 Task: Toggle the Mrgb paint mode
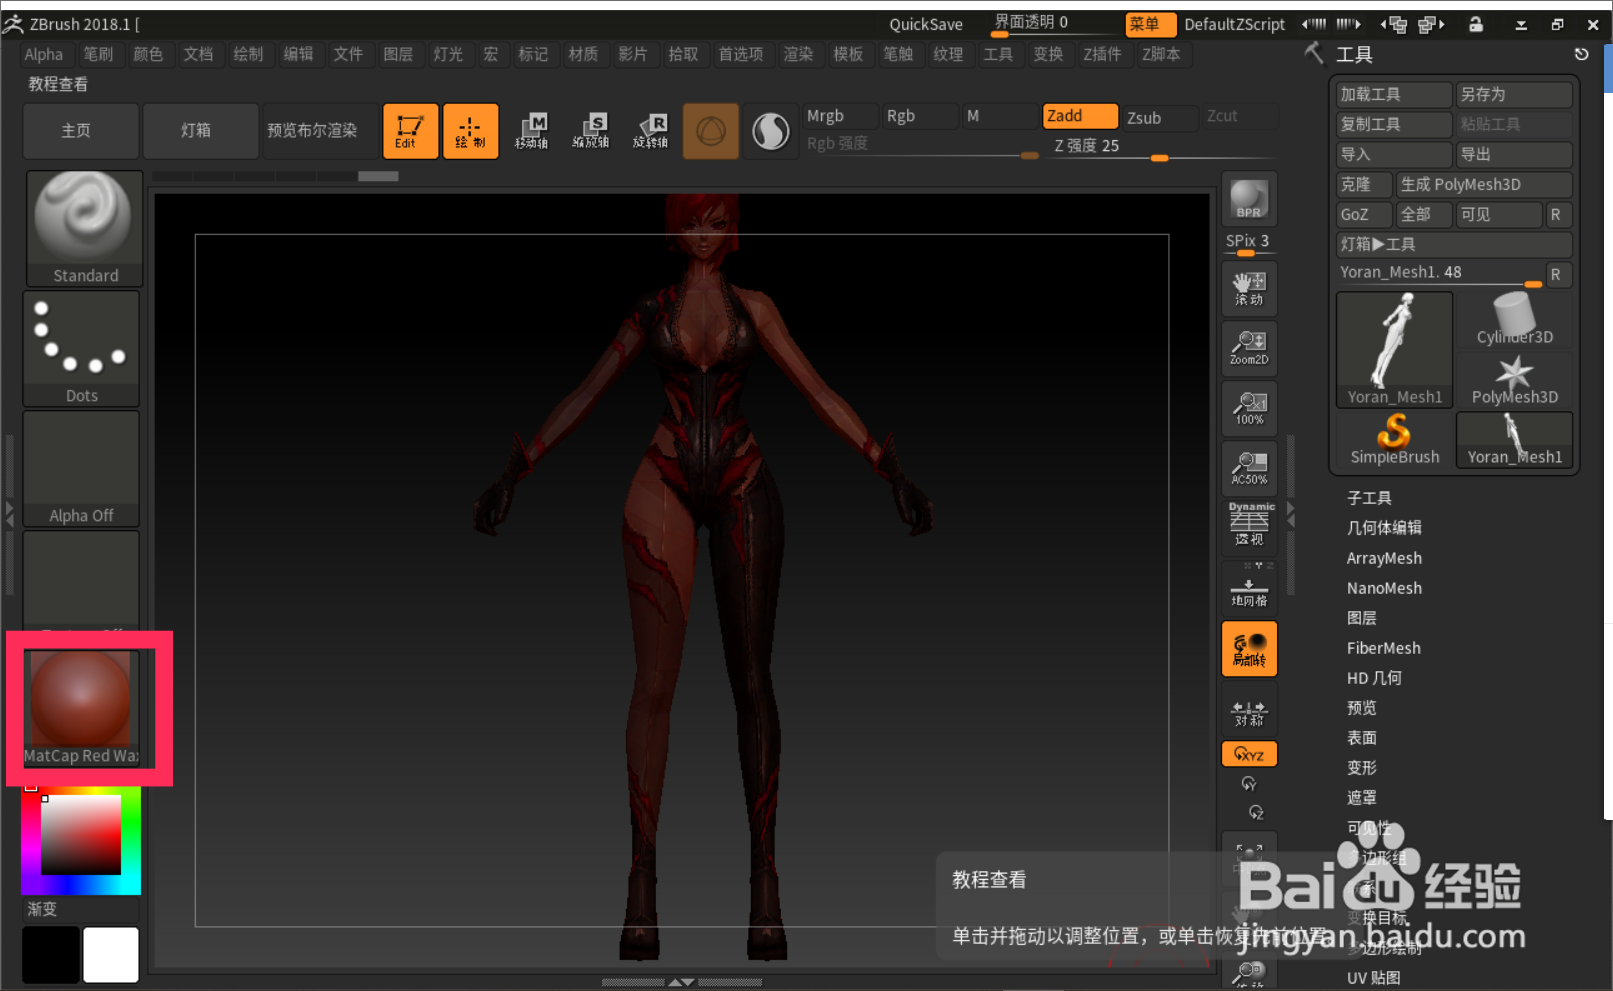tap(841, 116)
